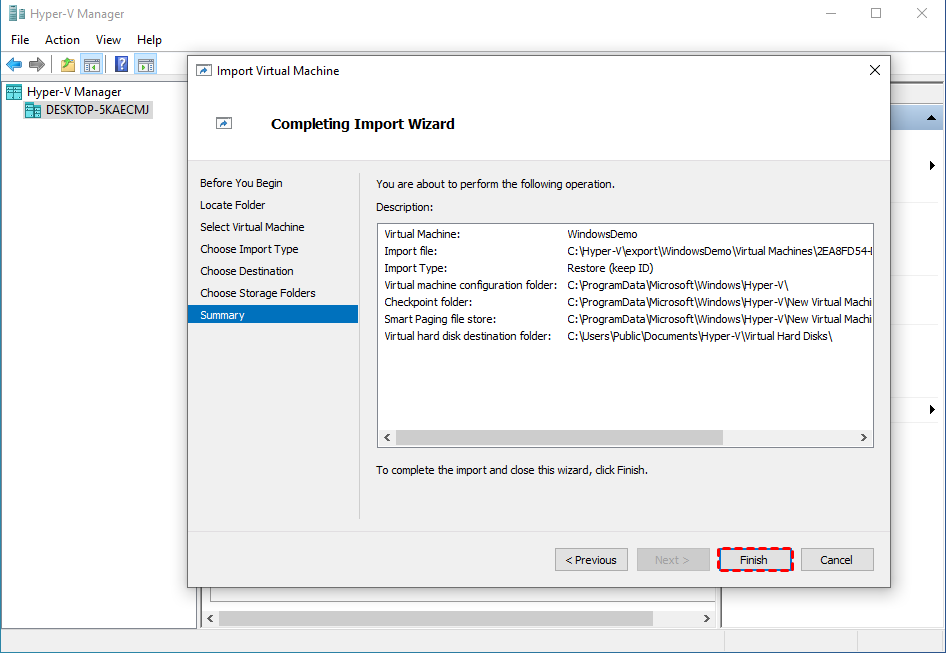Click the WindowsDemo virtual machine name

point(602,234)
